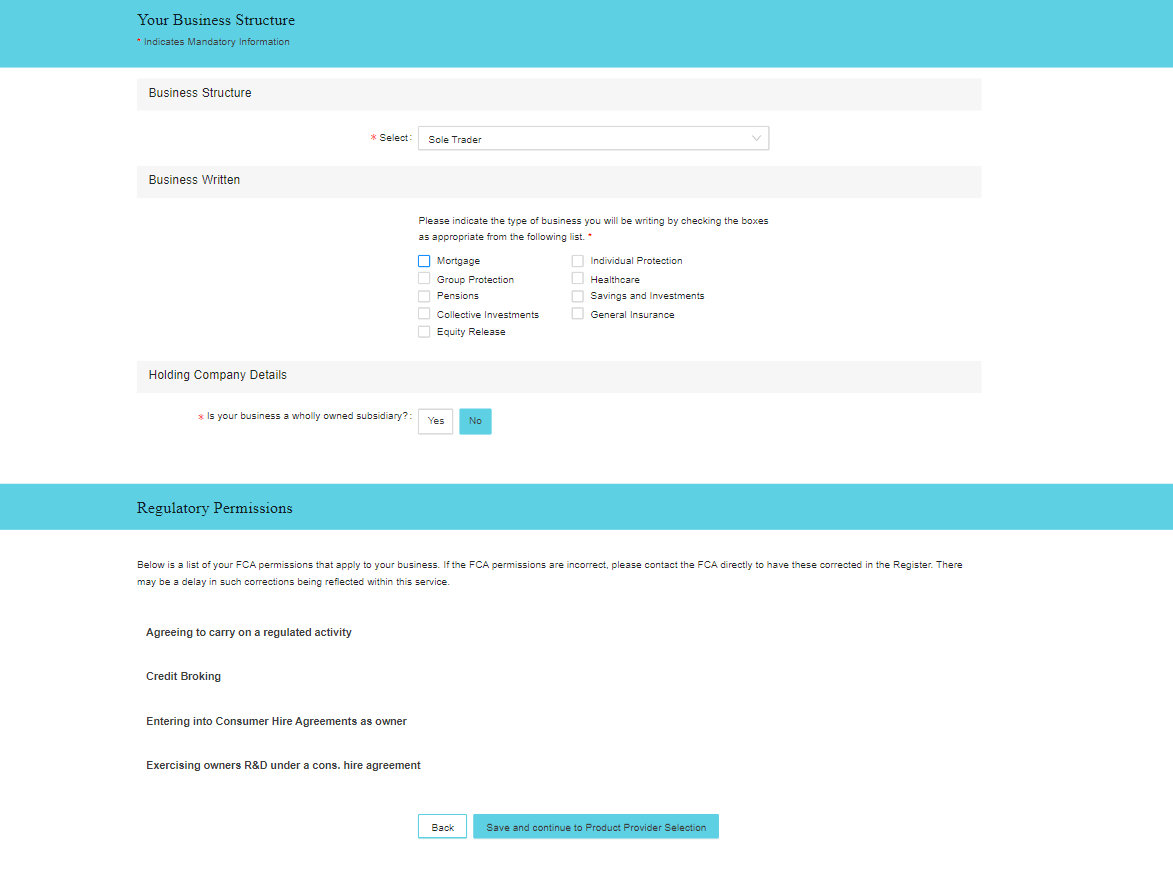This screenshot has width=1173, height=871.
Task: Tick the General Insurance checkbox
Action: (578, 314)
